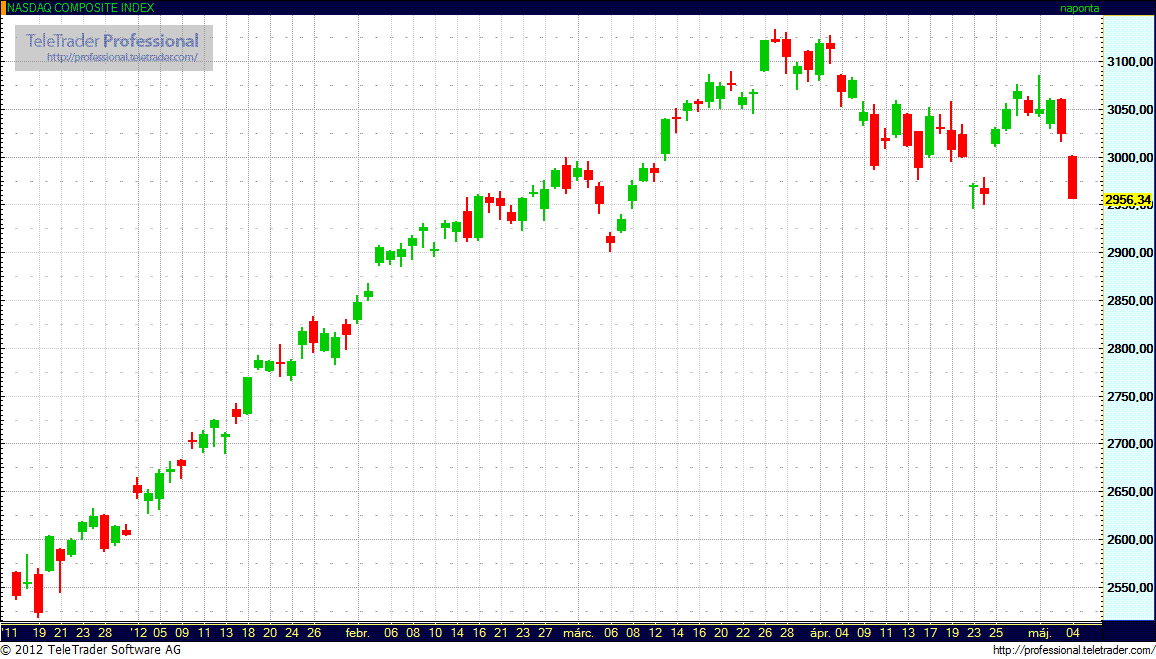The image size is (1156, 659).
Task: Click the '05' date label on the axis
Action: [x=160, y=632]
